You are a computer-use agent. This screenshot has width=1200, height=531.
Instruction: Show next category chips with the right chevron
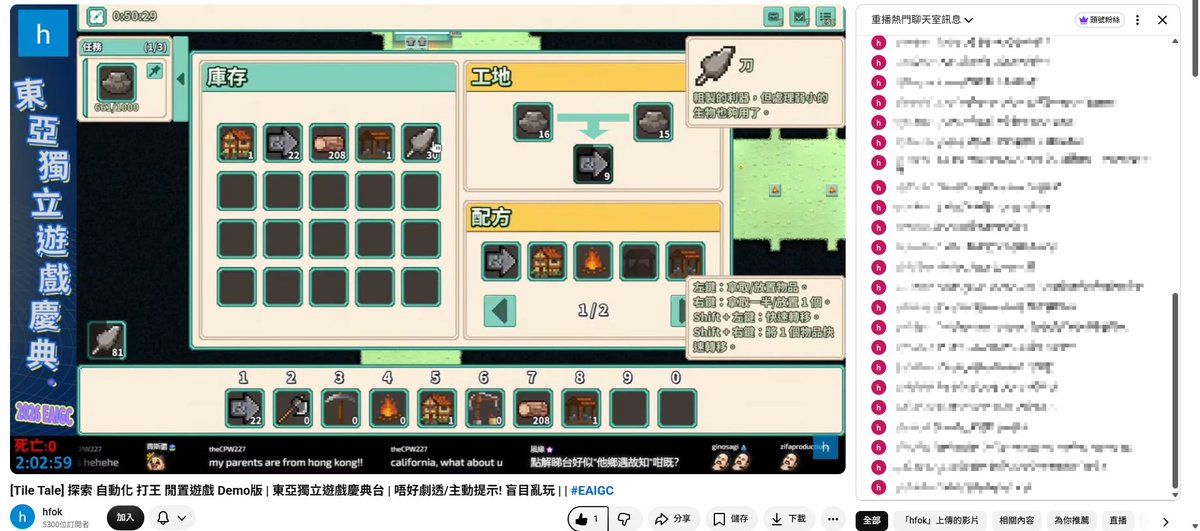coord(1166,520)
